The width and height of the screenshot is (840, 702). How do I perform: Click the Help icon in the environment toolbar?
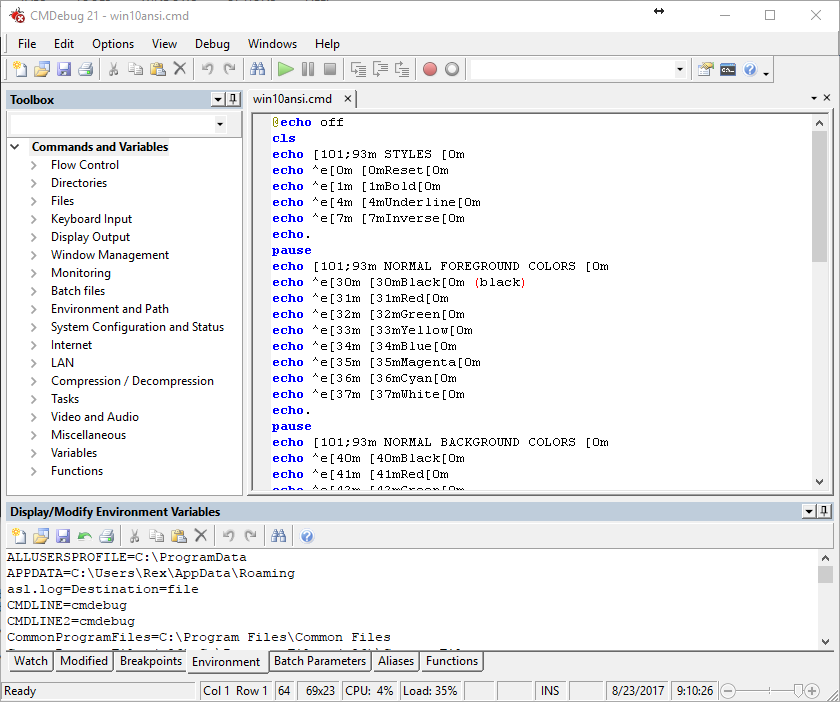click(307, 536)
